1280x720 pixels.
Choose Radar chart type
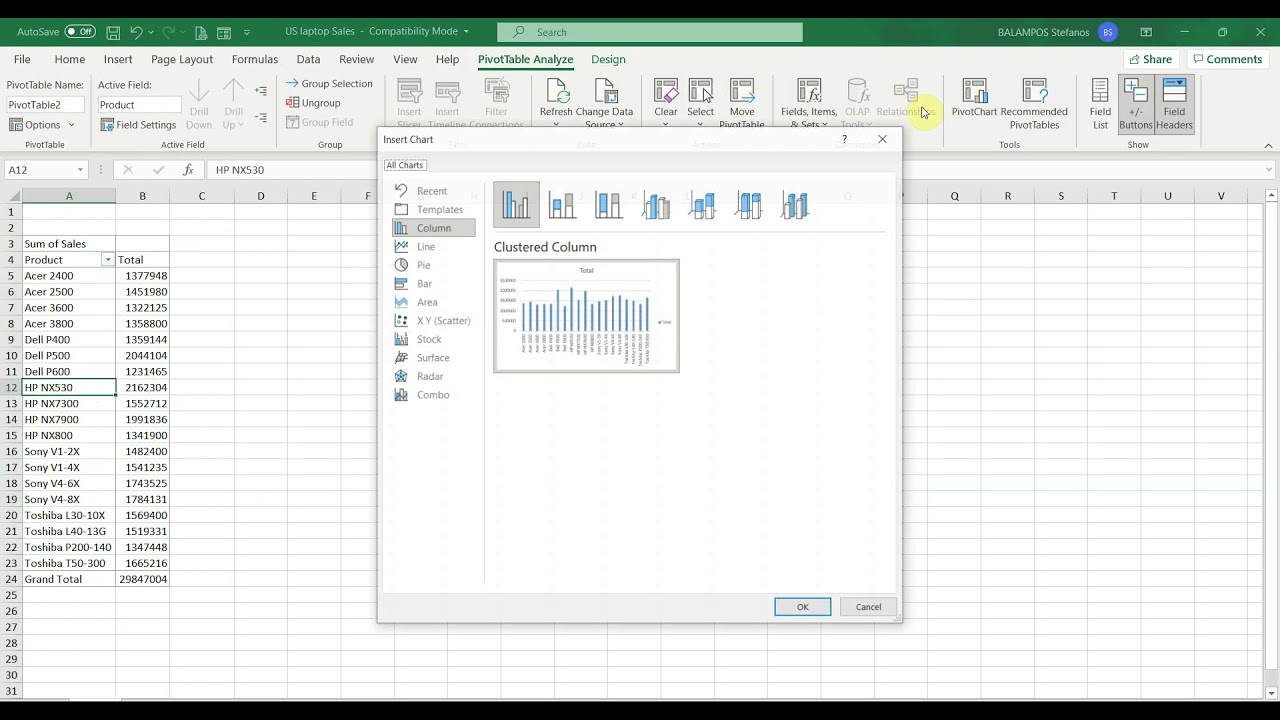coord(430,377)
